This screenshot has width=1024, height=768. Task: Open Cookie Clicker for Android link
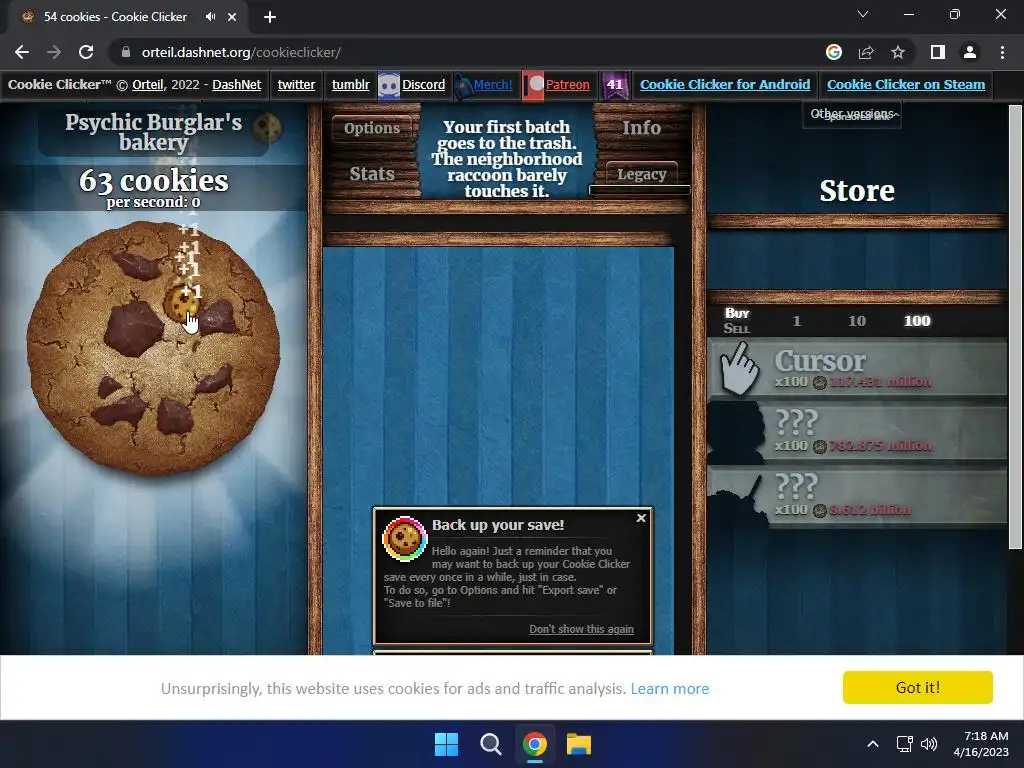725,85
